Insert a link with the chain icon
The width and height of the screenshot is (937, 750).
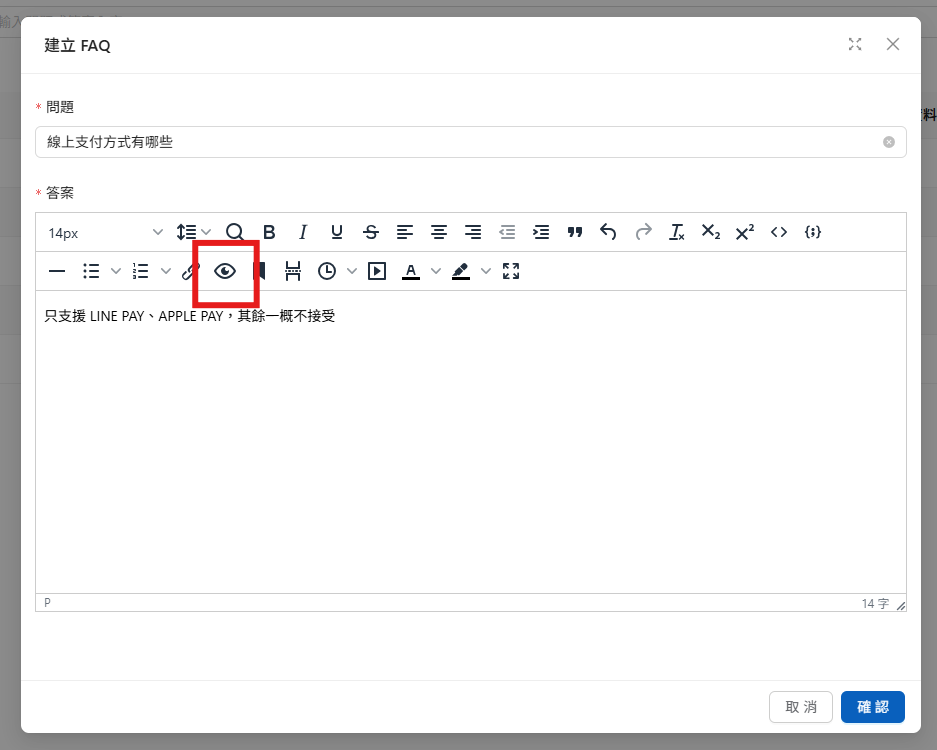tap(191, 271)
